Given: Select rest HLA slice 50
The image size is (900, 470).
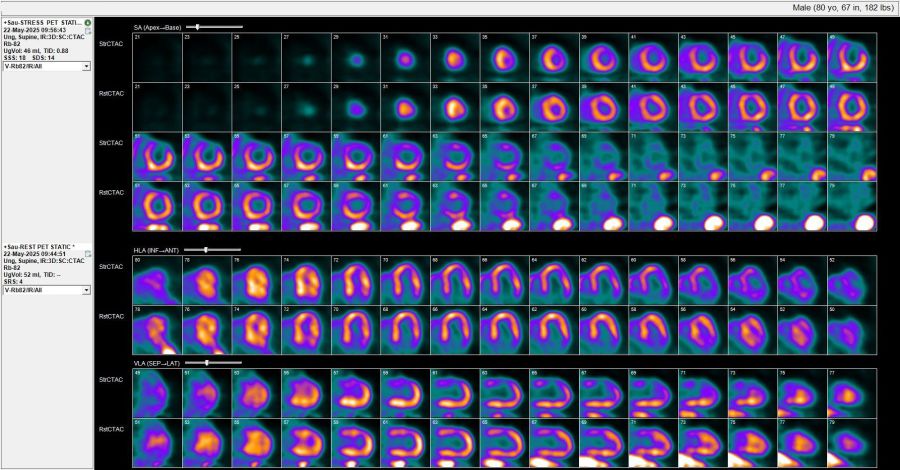Looking at the screenshot, I should coord(851,329).
